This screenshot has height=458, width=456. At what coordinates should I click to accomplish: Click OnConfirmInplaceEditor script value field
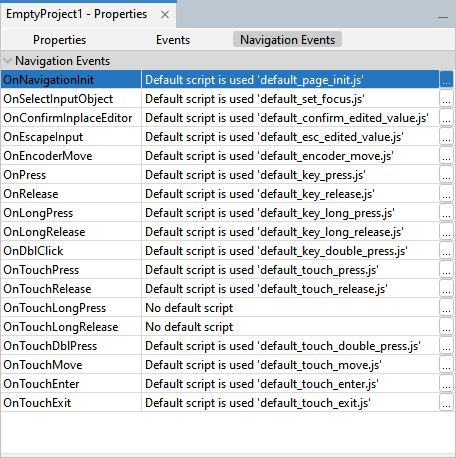[x=290, y=118]
